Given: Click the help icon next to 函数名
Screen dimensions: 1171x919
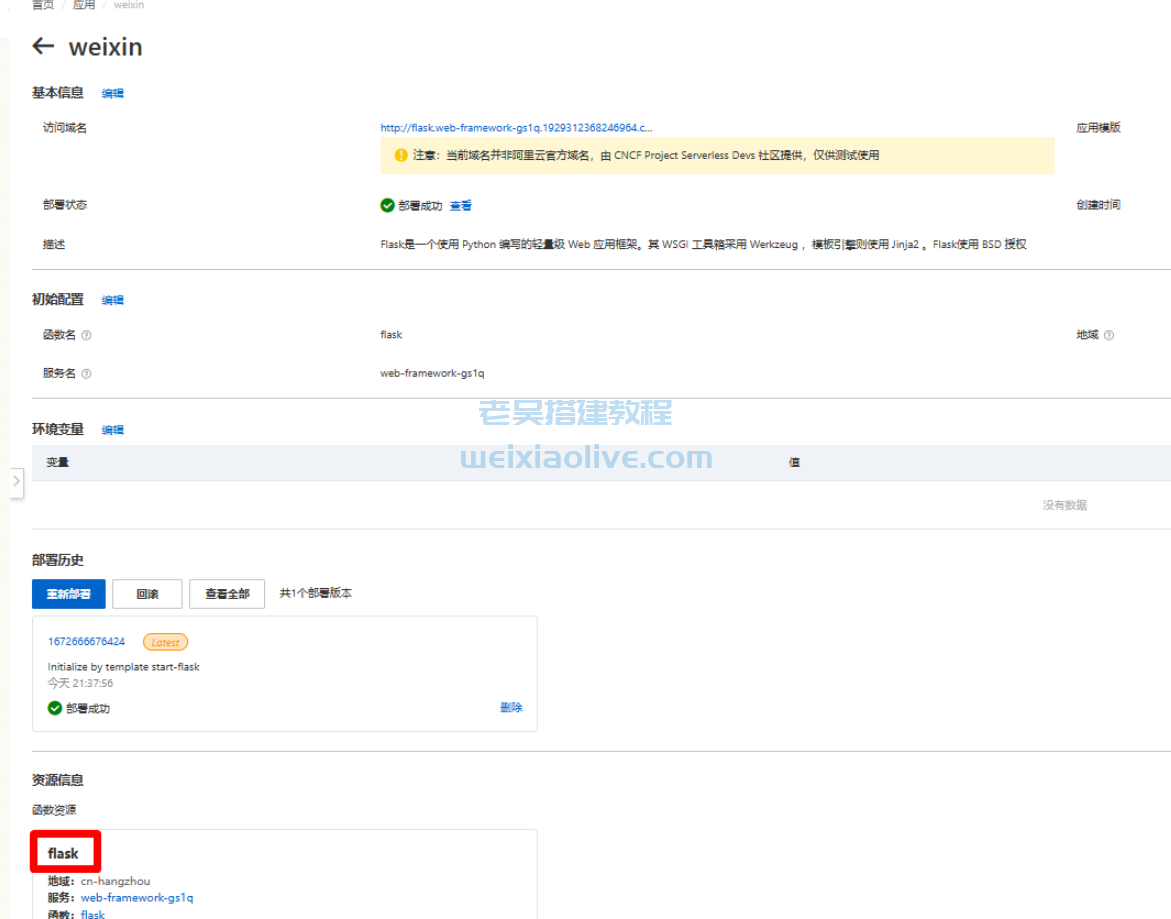Looking at the screenshot, I should (x=86, y=335).
